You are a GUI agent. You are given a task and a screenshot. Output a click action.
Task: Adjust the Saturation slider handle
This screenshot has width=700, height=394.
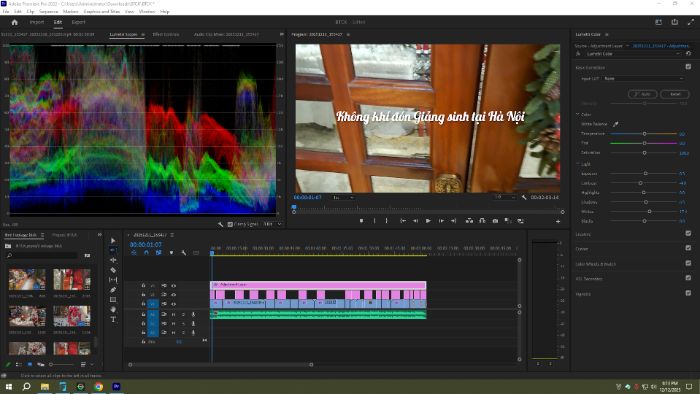[644, 153]
